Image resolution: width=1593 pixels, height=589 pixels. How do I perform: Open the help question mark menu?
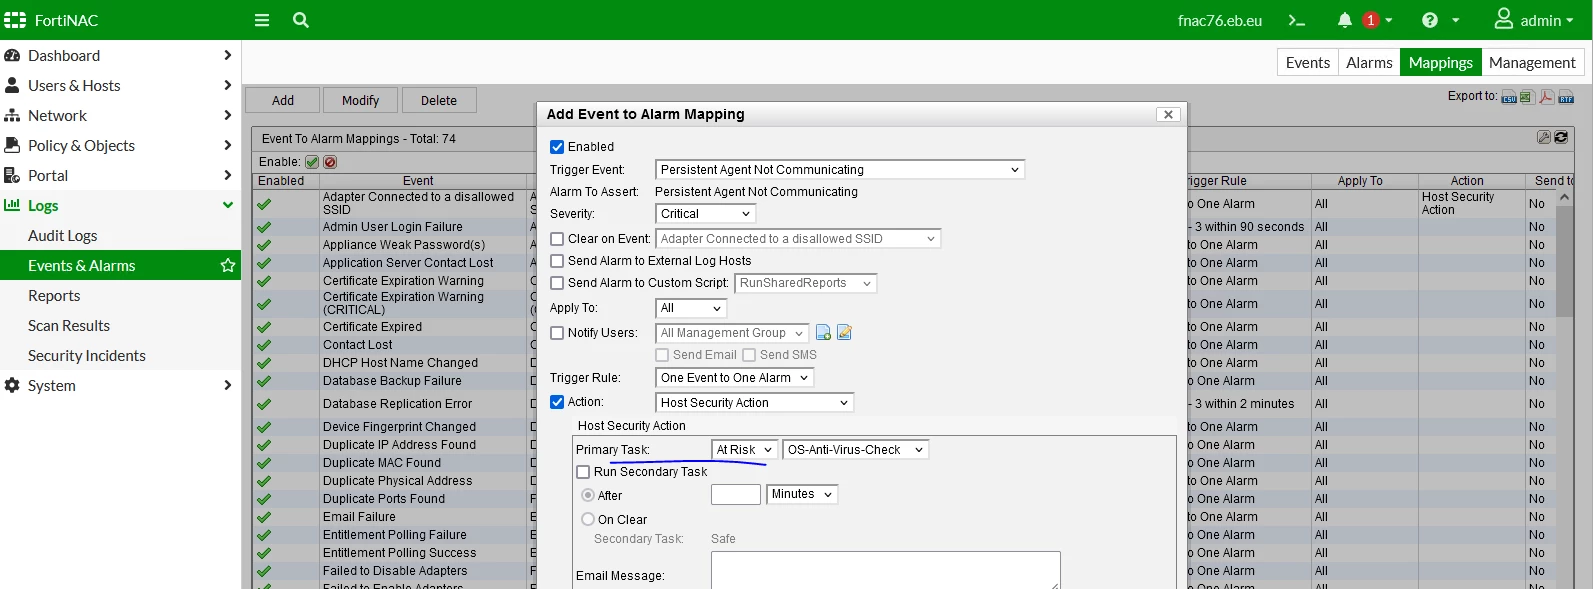tap(1430, 20)
